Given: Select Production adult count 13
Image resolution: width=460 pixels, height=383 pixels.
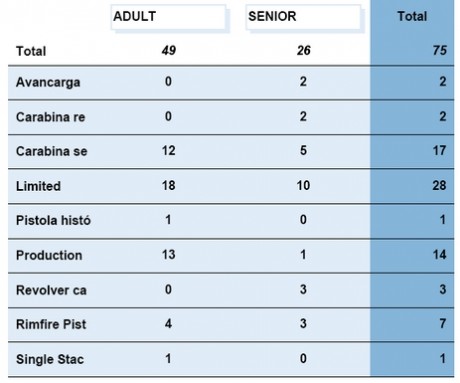Looking at the screenshot, I should (x=169, y=255).
